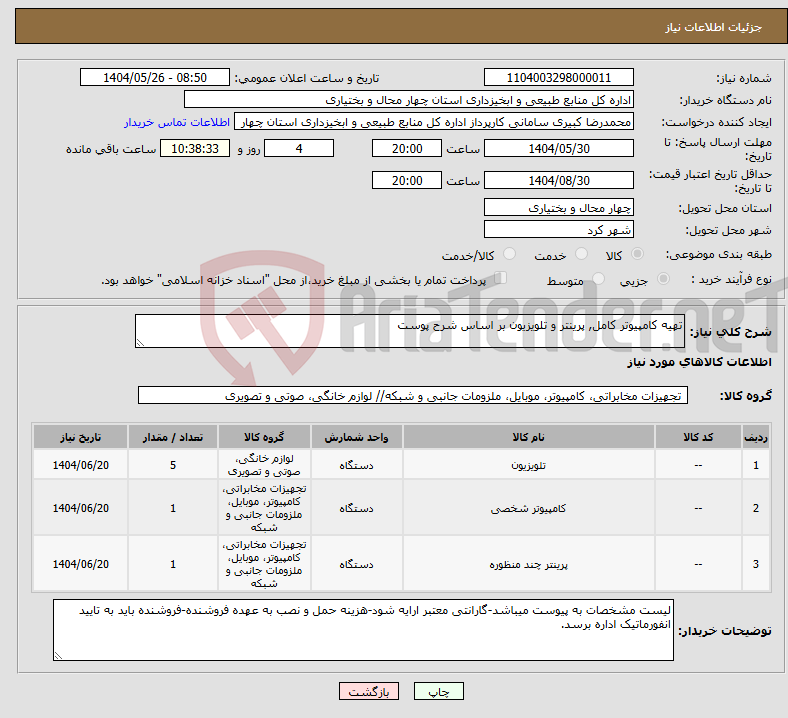Click the شماره نیاز number field
788x718 pixels.
558,77
